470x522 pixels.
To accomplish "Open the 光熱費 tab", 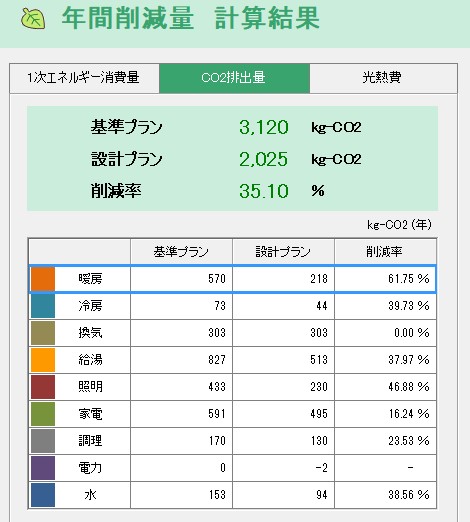I will 383,78.
